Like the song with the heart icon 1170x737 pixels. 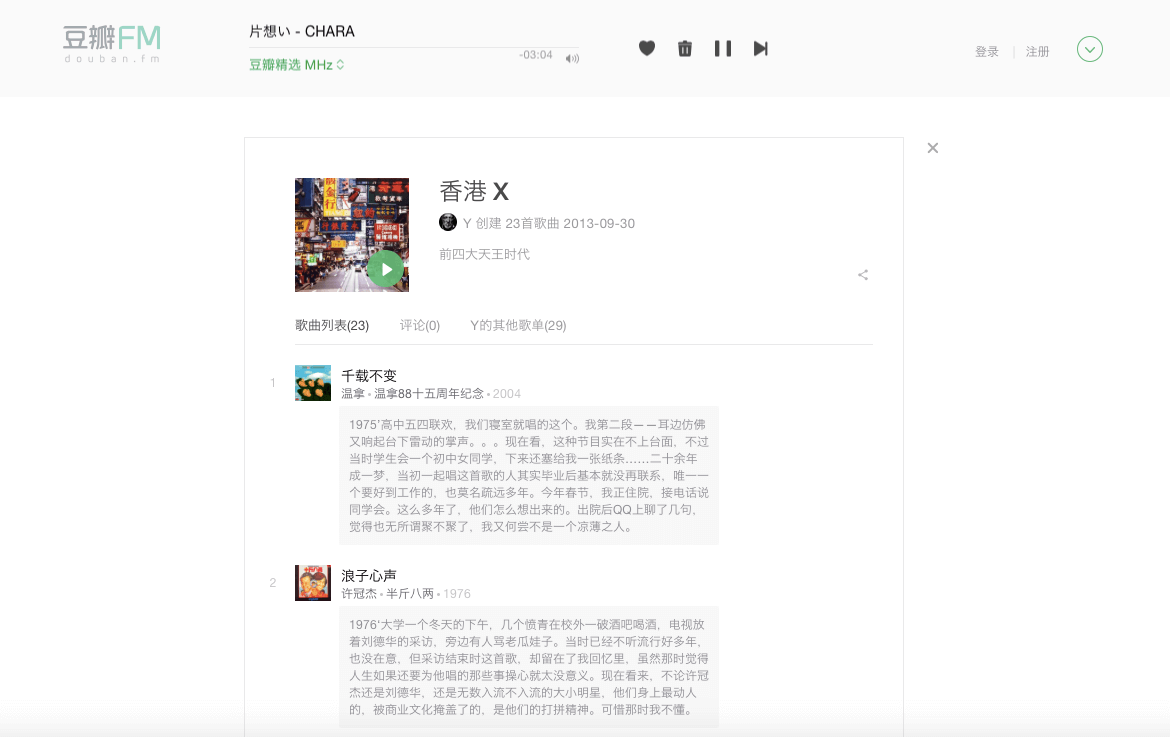point(647,48)
